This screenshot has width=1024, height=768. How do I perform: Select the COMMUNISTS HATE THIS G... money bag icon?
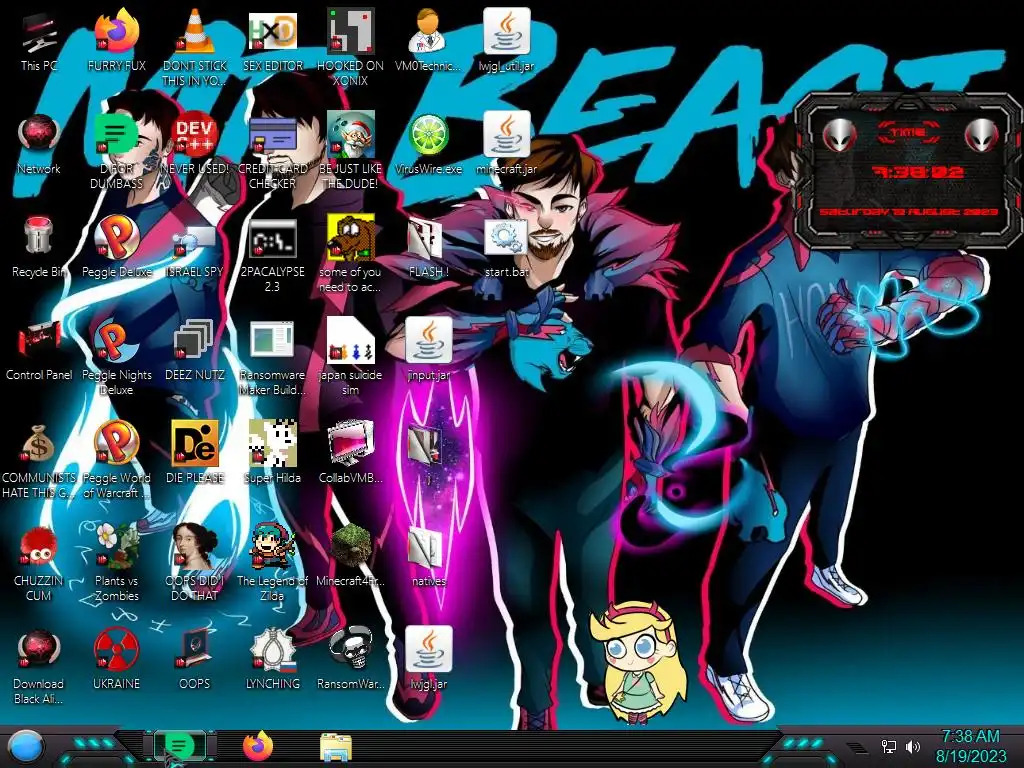point(39,461)
